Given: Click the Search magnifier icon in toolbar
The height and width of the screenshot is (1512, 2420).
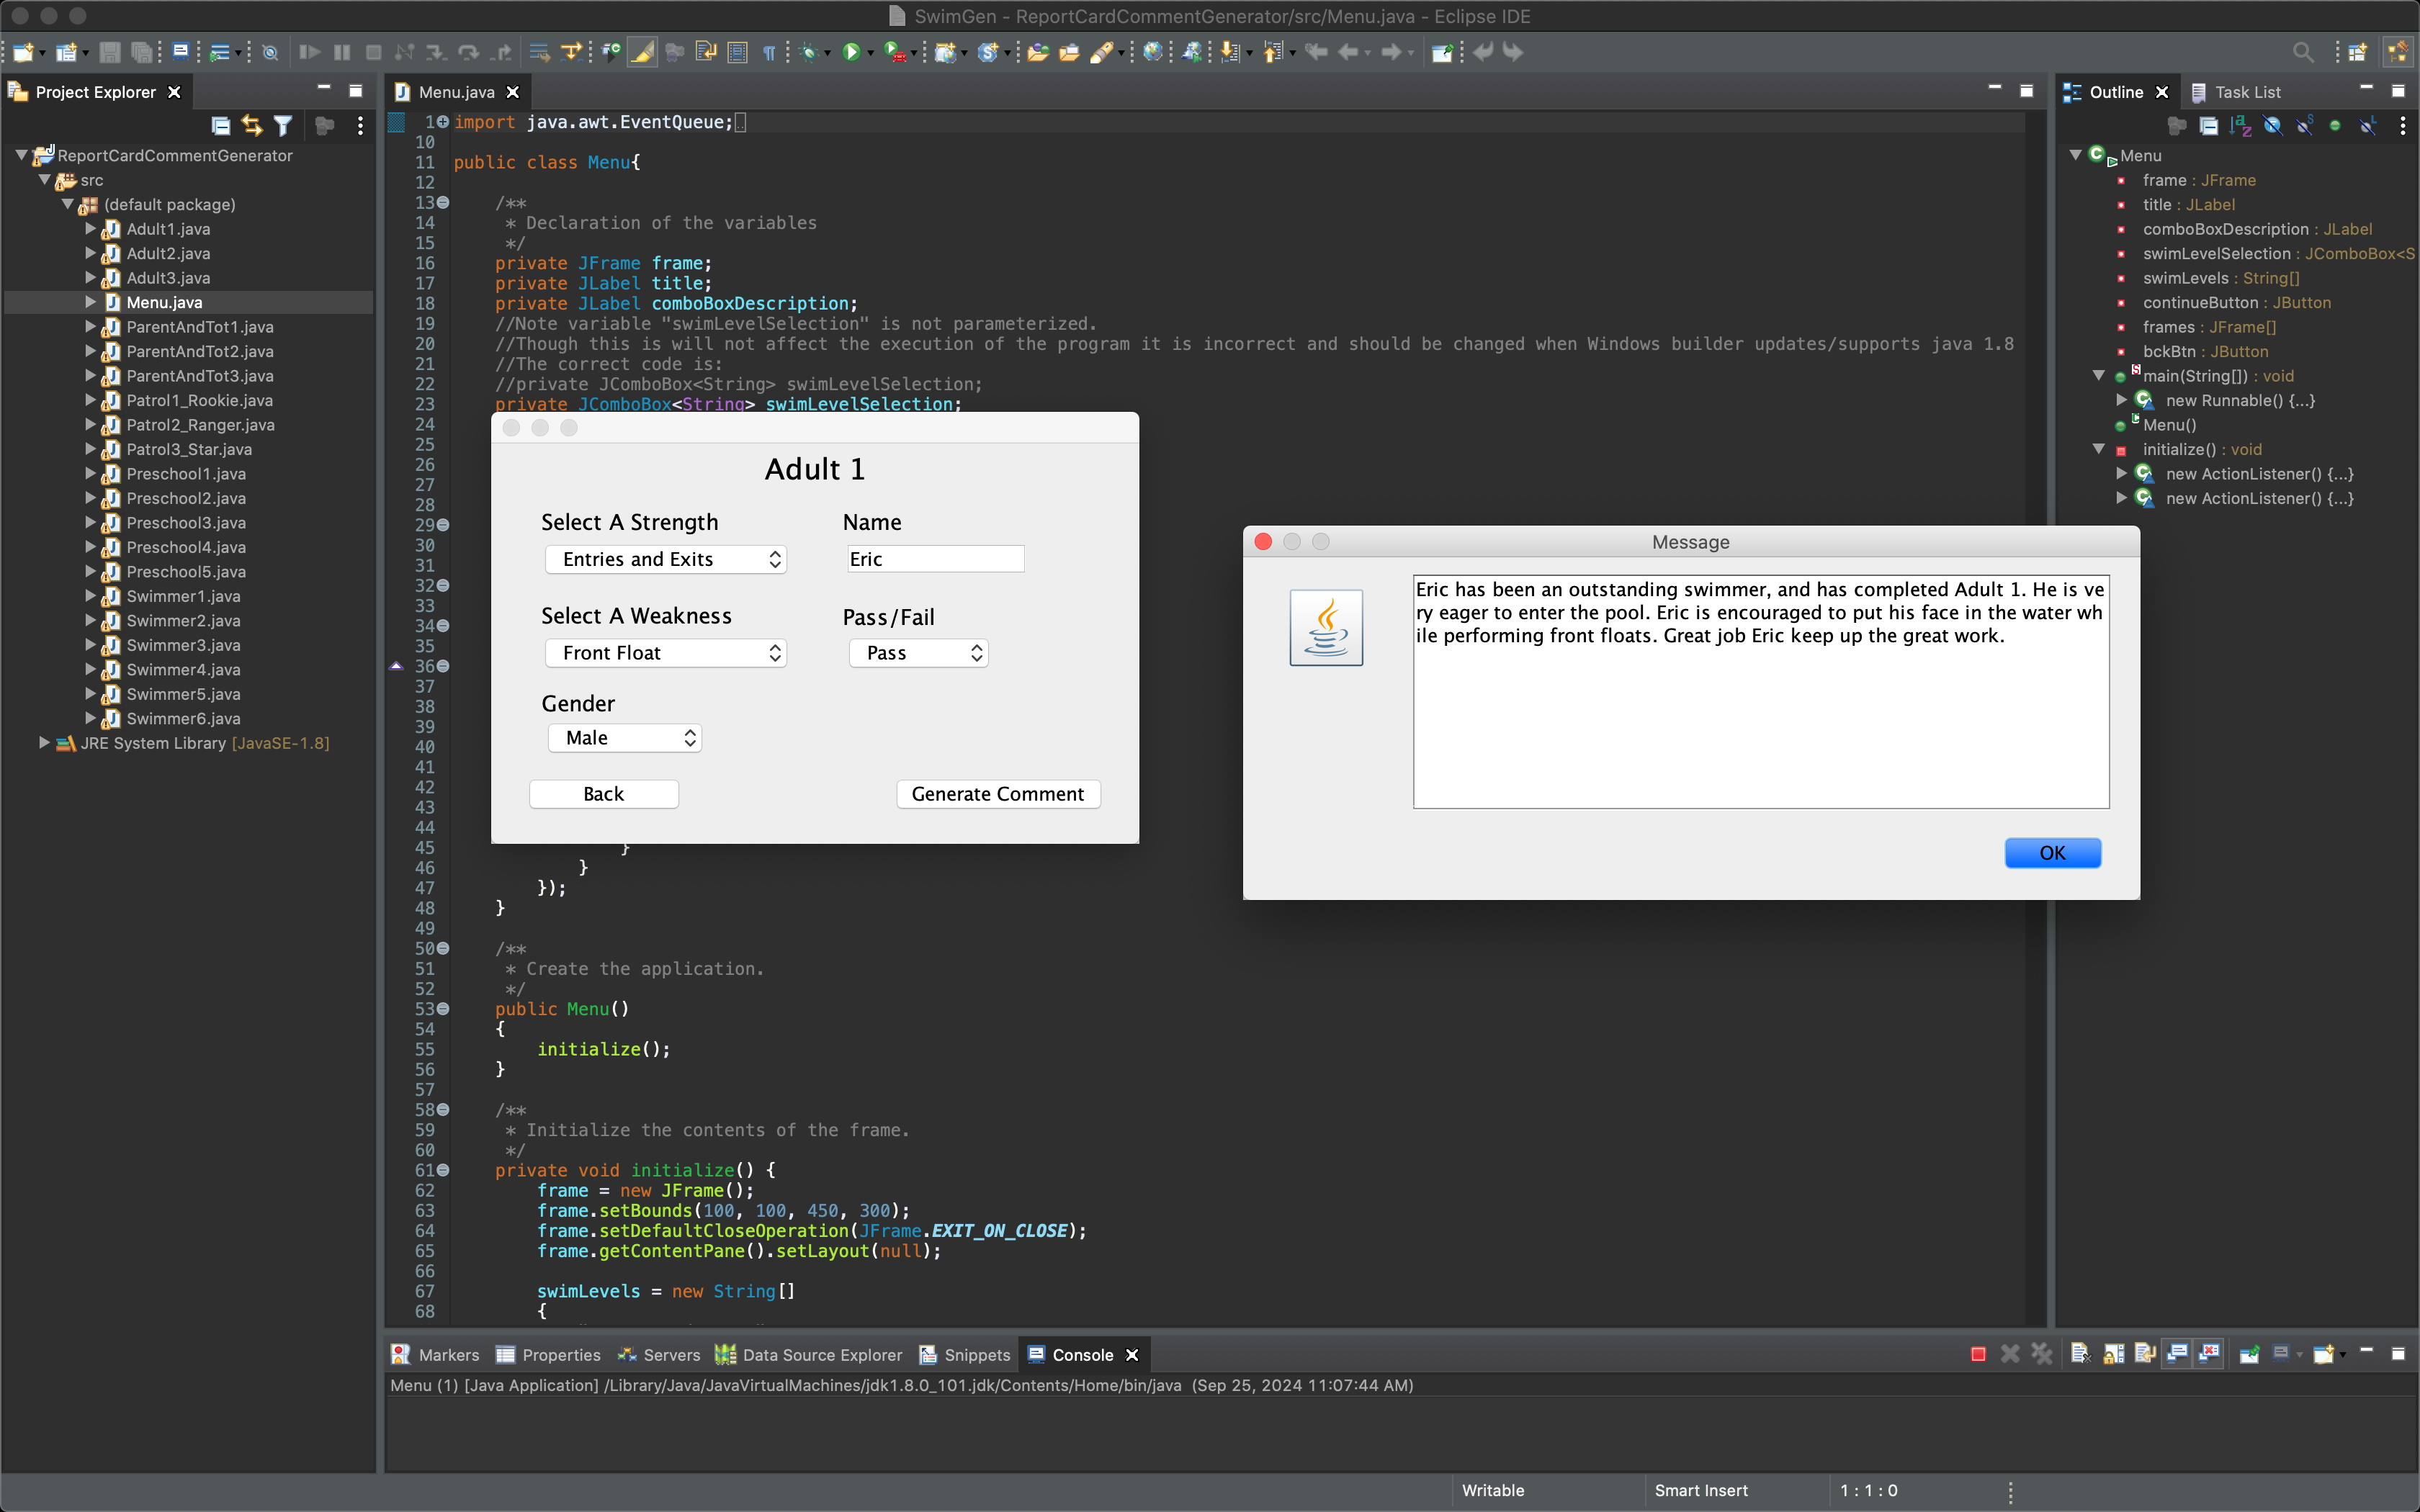Looking at the screenshot, I should pyautogui.click(x=2303, y=52).
